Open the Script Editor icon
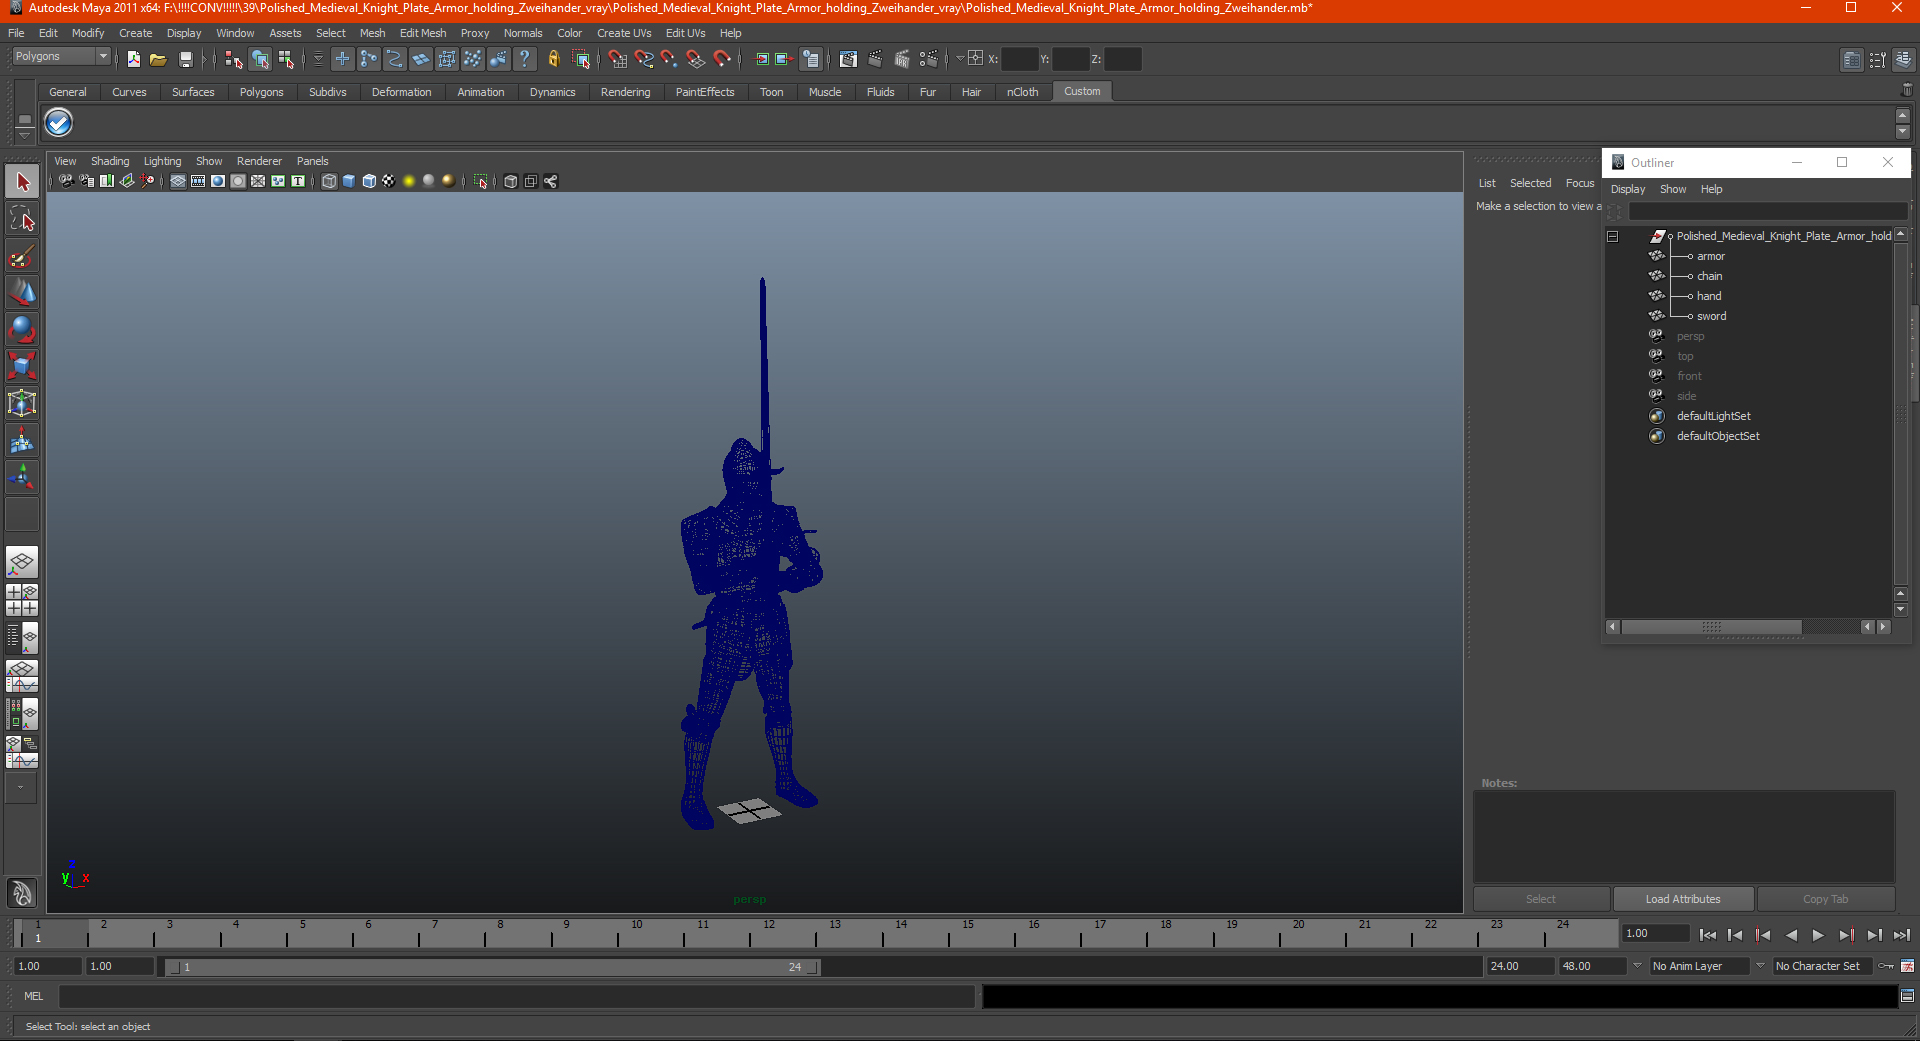The image size is (1920, 1041). pos(1907,996)
